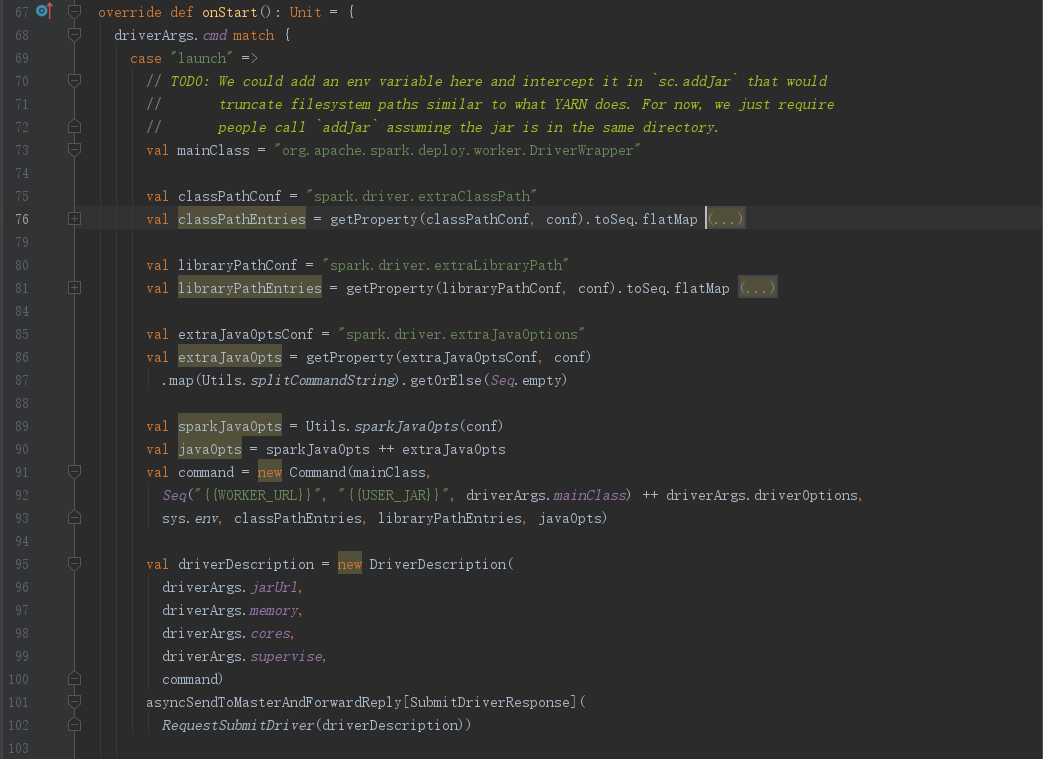Viewport: 1043px width, 759px height.
Task: Click the override method gutter icon on line 67
Action: pos(41,11)
